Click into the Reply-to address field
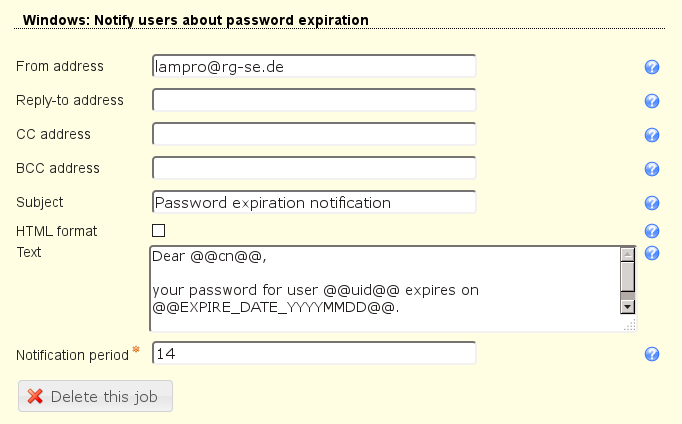 tap(314, 100)
